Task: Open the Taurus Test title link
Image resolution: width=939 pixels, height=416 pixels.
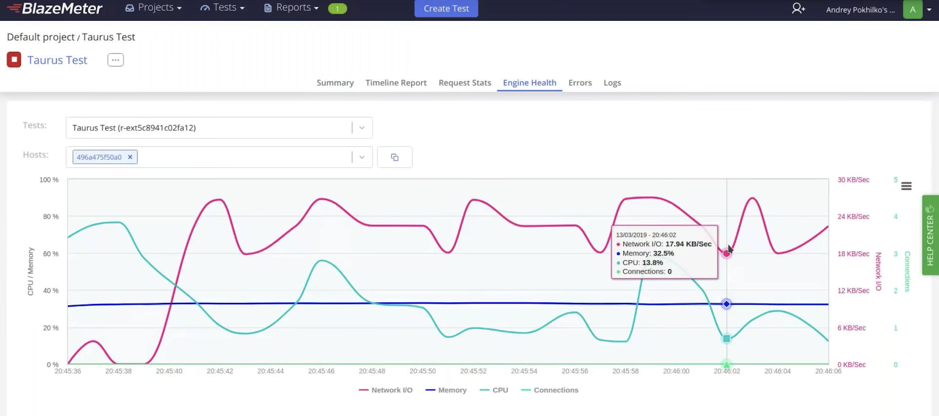Action: tap(57, 60)
